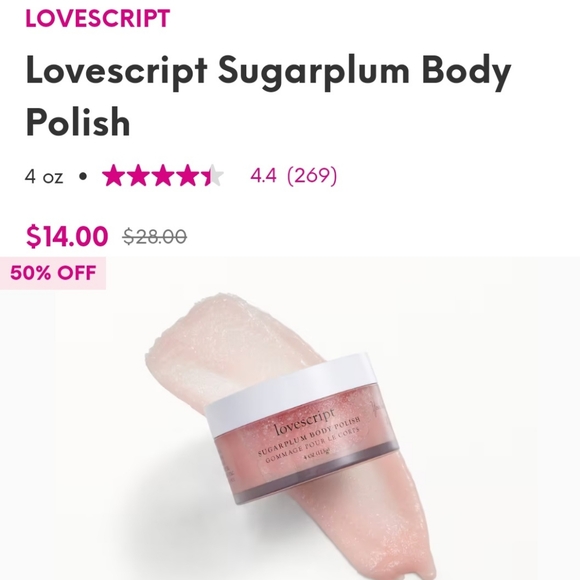Click the lovescript logo on the jar
Viewport: 580px width, 580px height.
(x=305, y=422)
